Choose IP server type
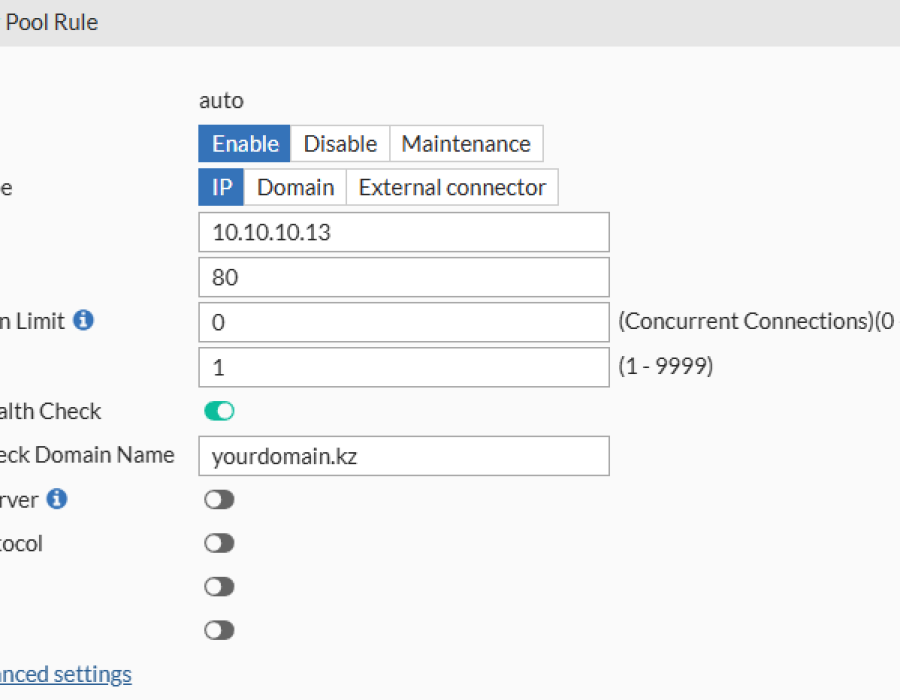Viewport: 900px width, 700px height. pos(222,187)
